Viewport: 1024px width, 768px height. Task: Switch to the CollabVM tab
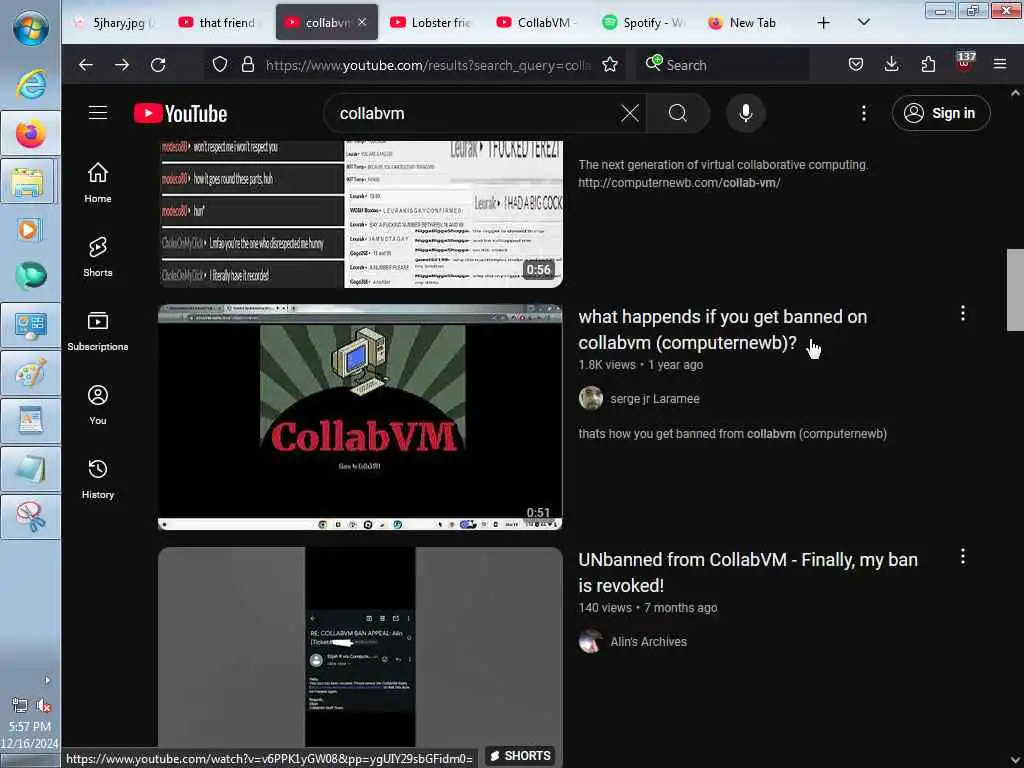tap(536, 23)
